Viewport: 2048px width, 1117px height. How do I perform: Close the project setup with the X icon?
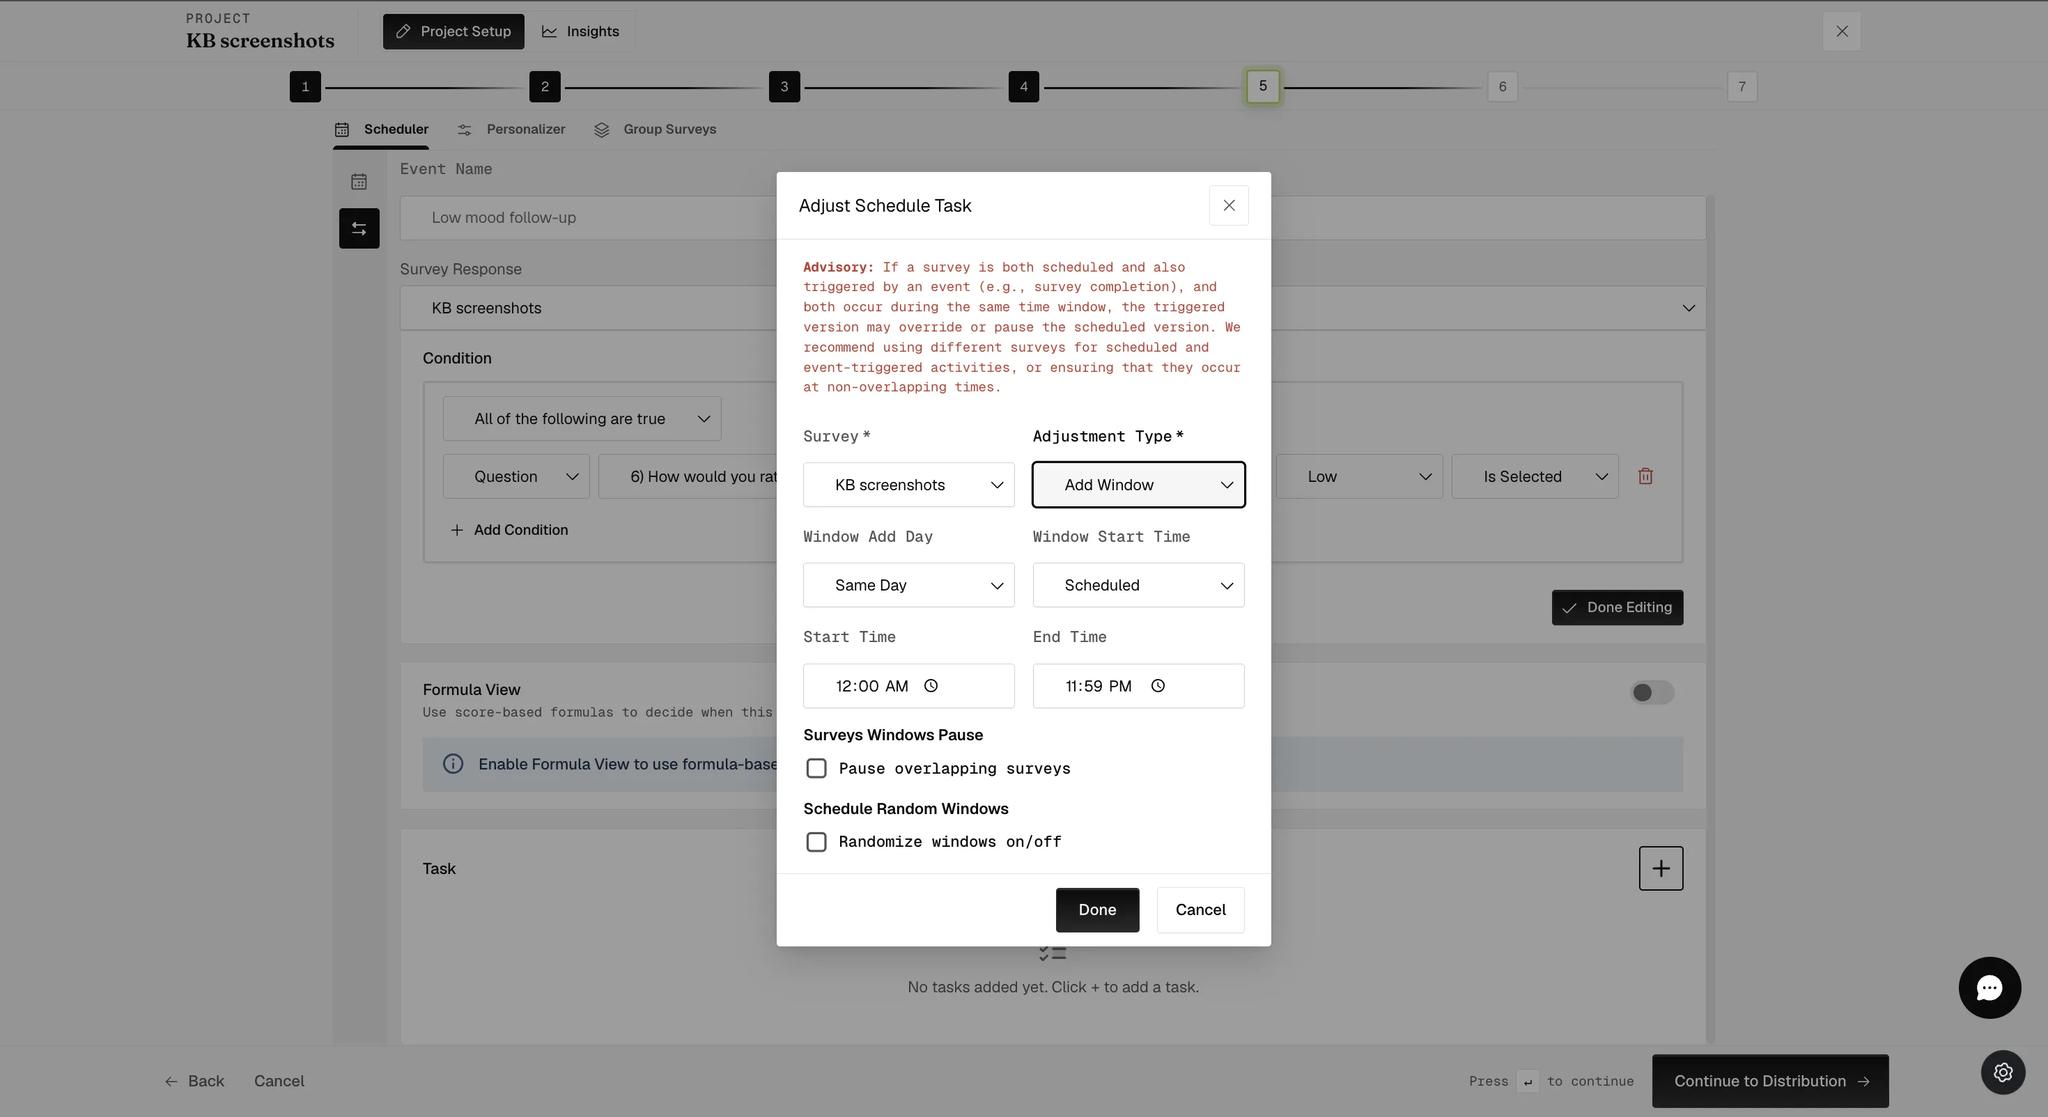point(1842,31)
